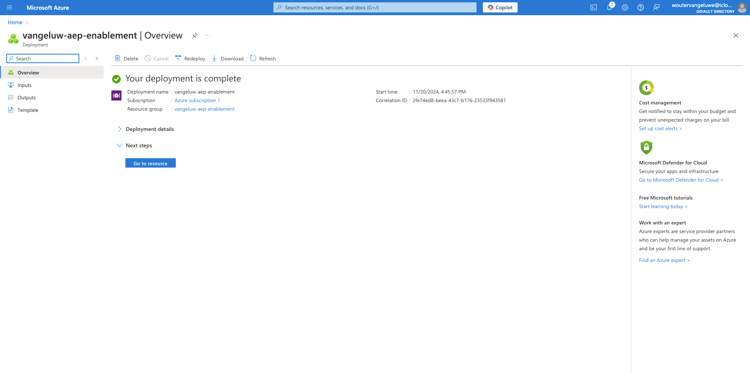Collapse the Next steps section

click(134, 145)
